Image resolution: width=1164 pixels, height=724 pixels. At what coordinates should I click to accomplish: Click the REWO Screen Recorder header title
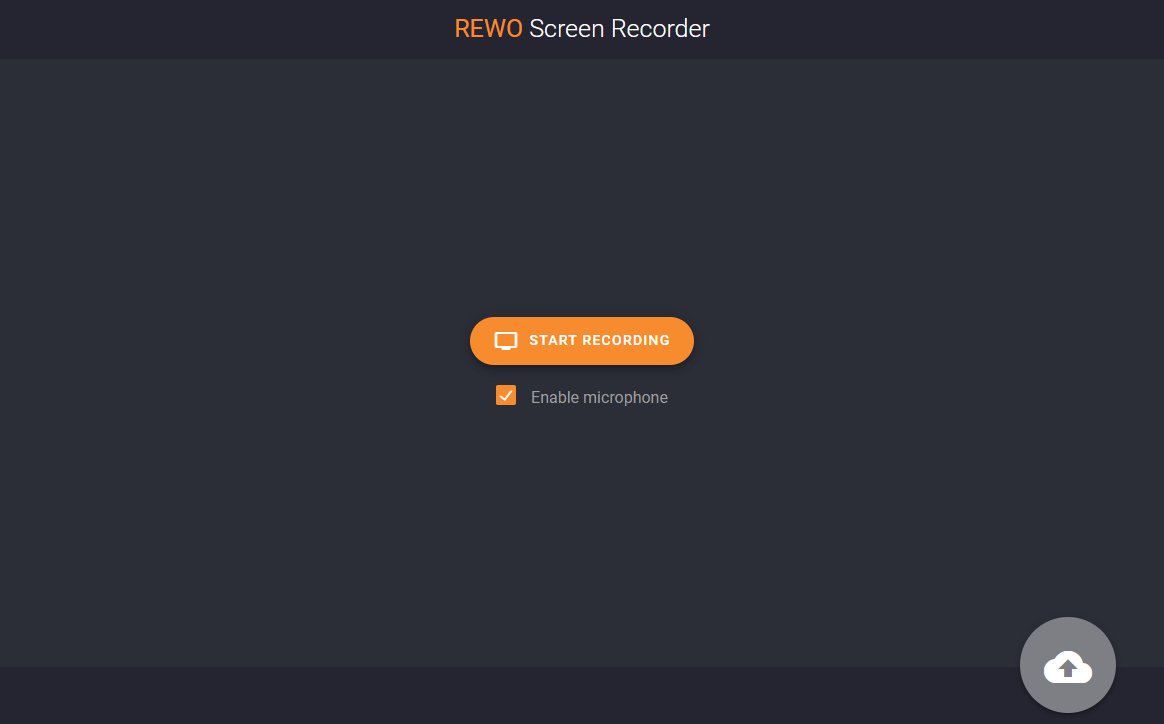[582, 28]
